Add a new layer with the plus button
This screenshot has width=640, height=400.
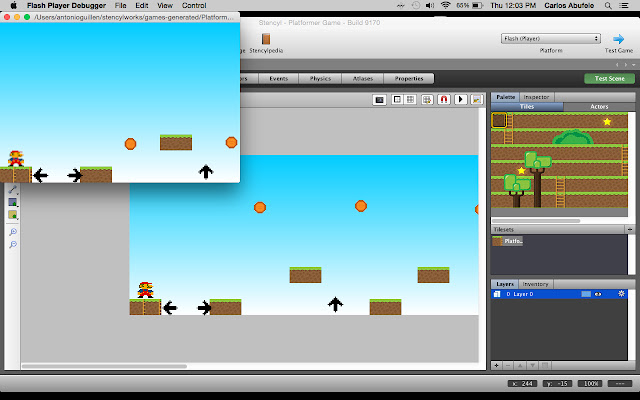(496, 366)
